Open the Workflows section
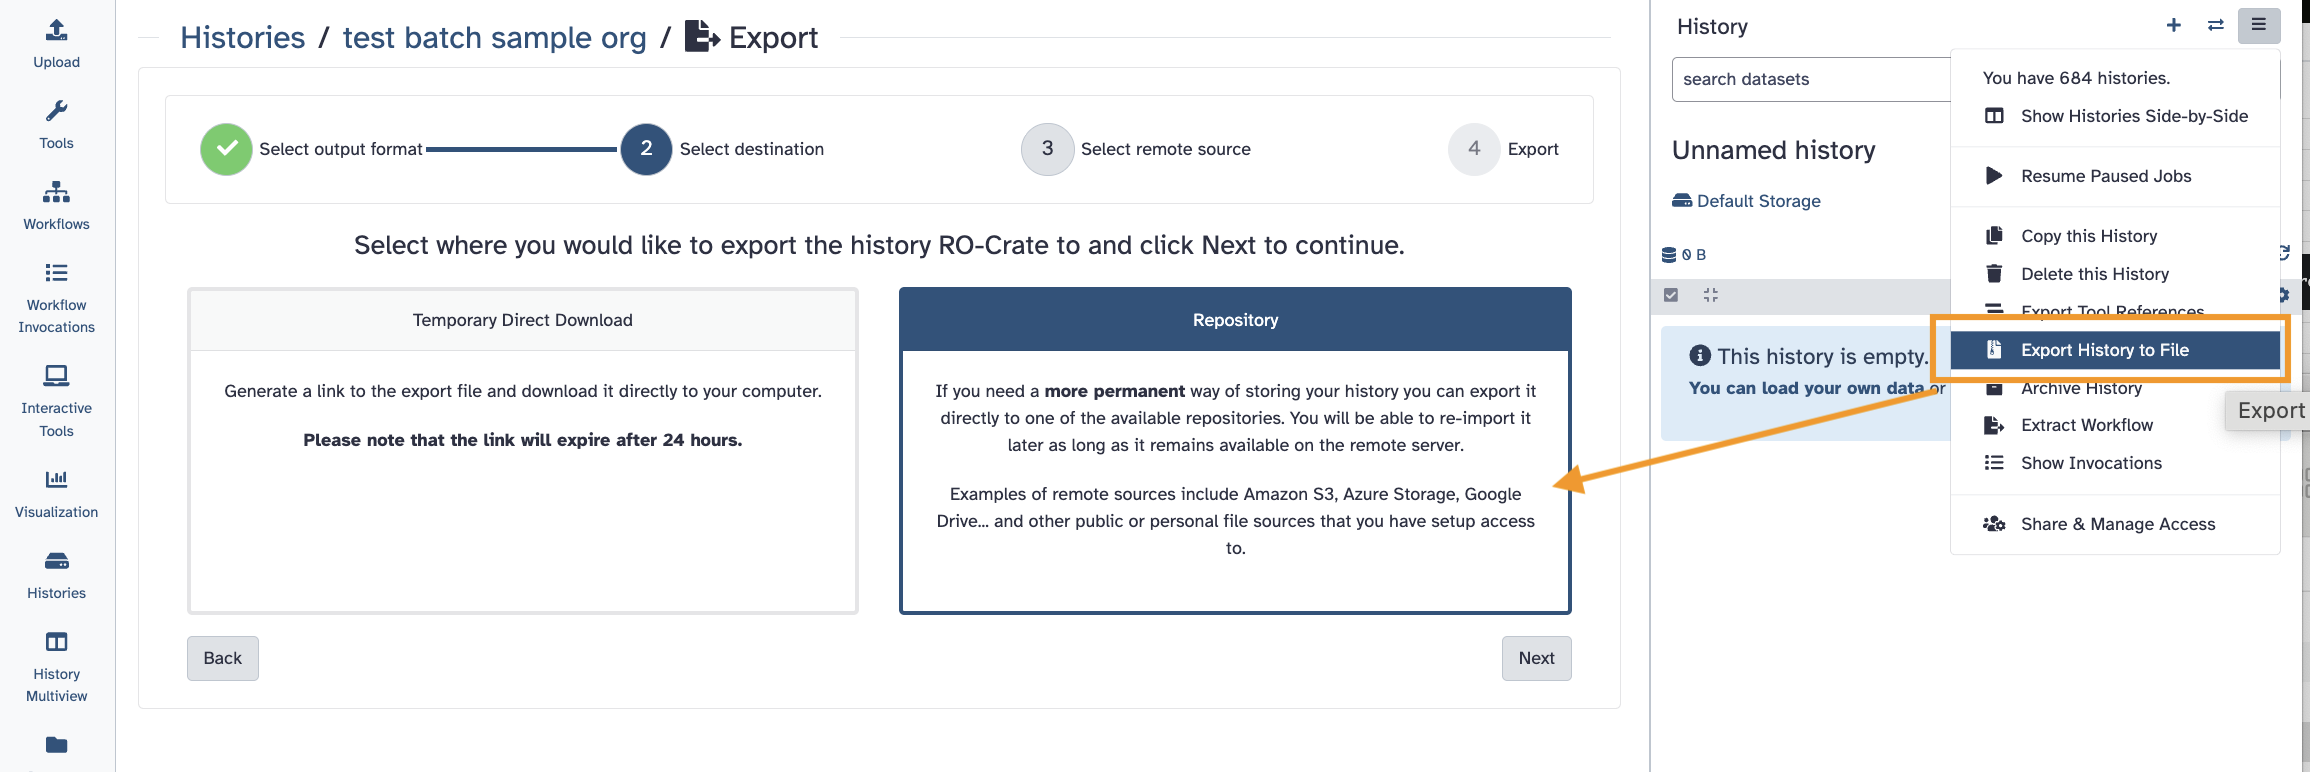The height and width of the screenshot is (772, 2310). point(56,205)
